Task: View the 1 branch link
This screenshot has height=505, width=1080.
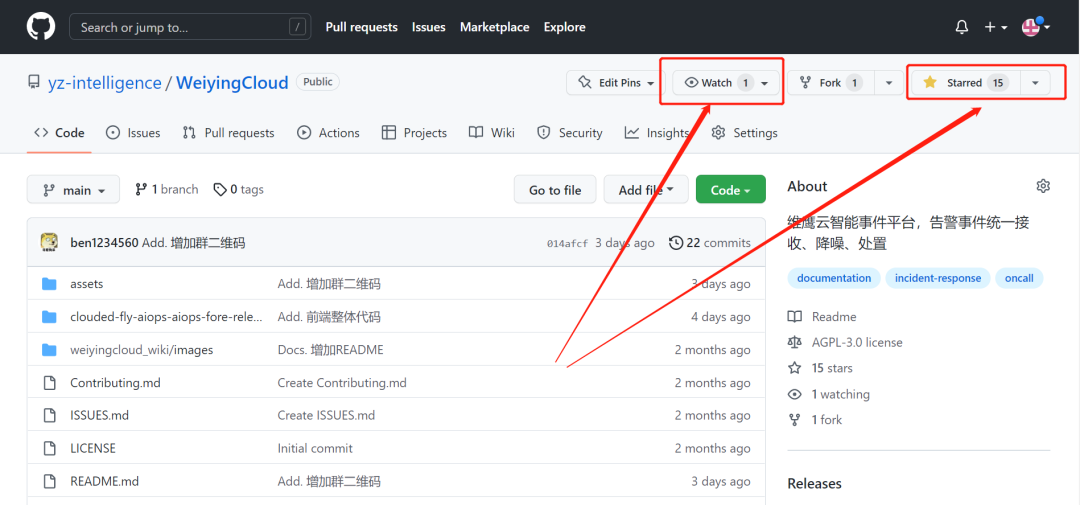Action: pyautogui.click(x=167, y=189)
